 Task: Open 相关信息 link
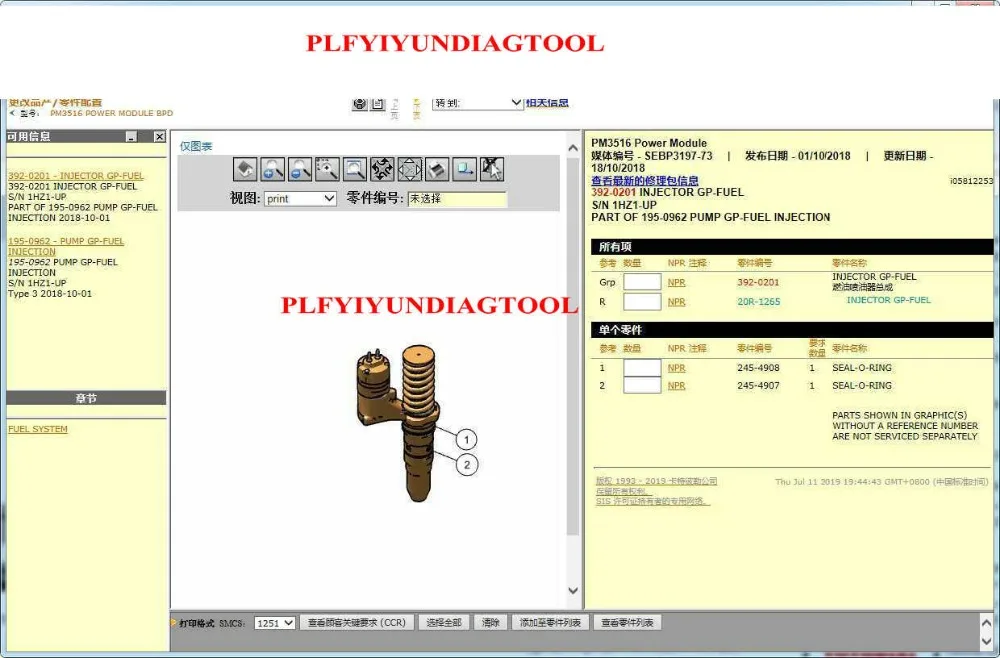point(547,103)
